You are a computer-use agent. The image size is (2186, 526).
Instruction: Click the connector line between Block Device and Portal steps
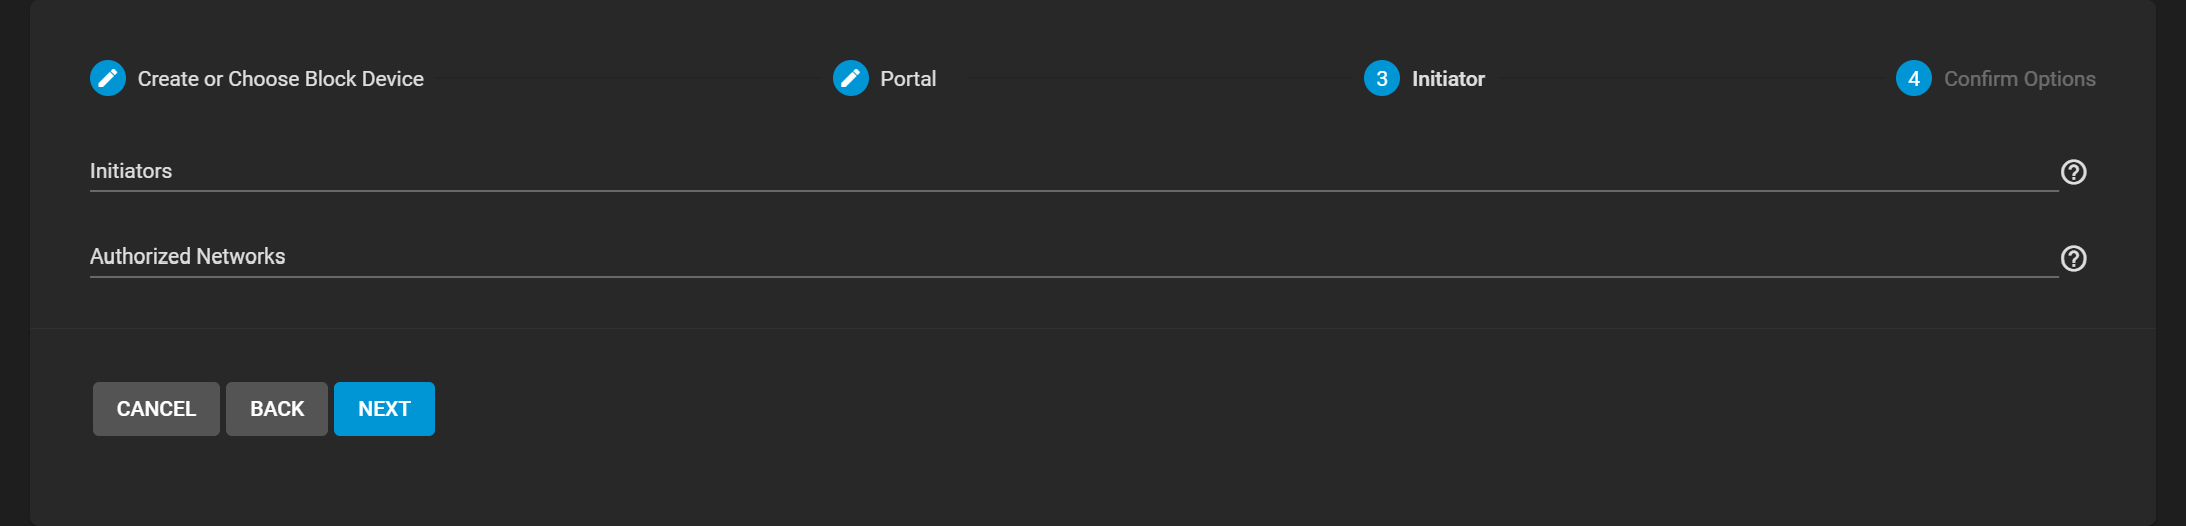pyautogui.click(x=628, y=78)
